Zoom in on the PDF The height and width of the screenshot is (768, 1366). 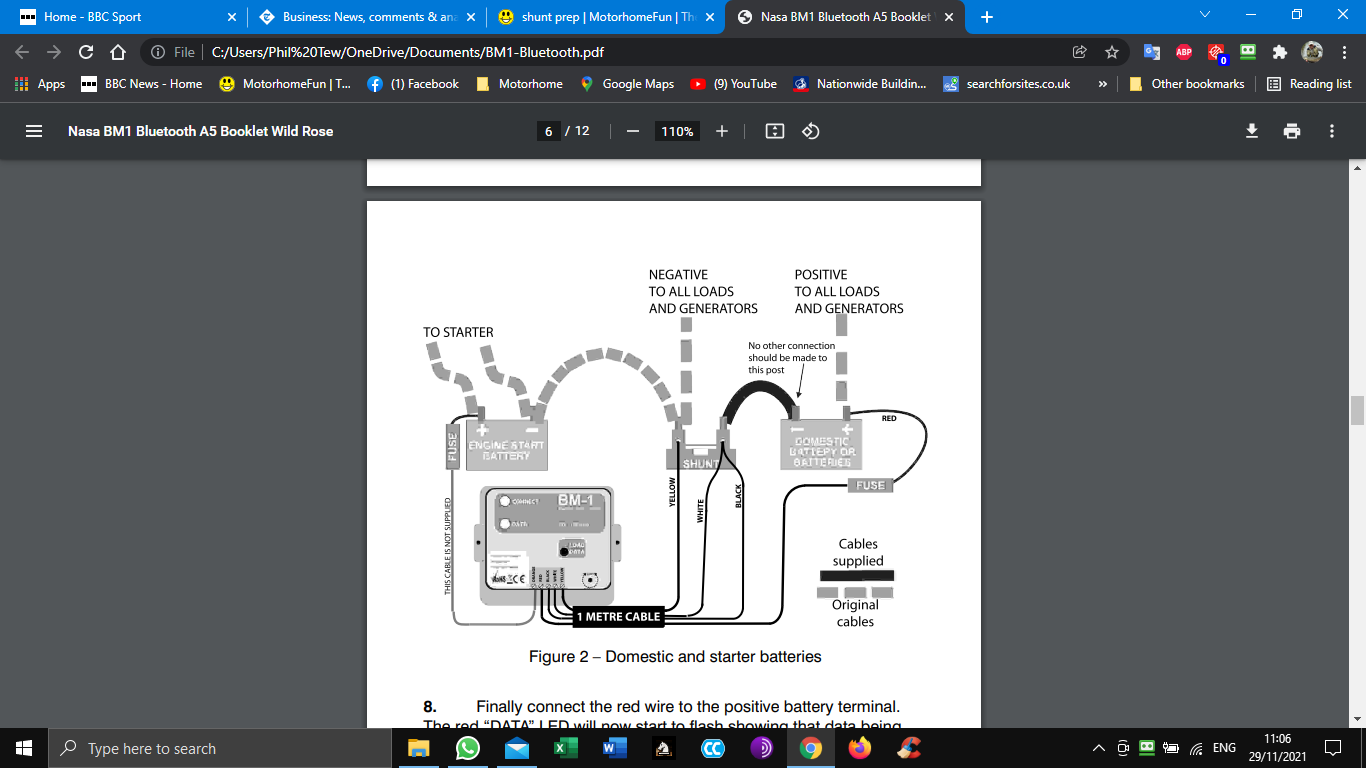(722, 131)
